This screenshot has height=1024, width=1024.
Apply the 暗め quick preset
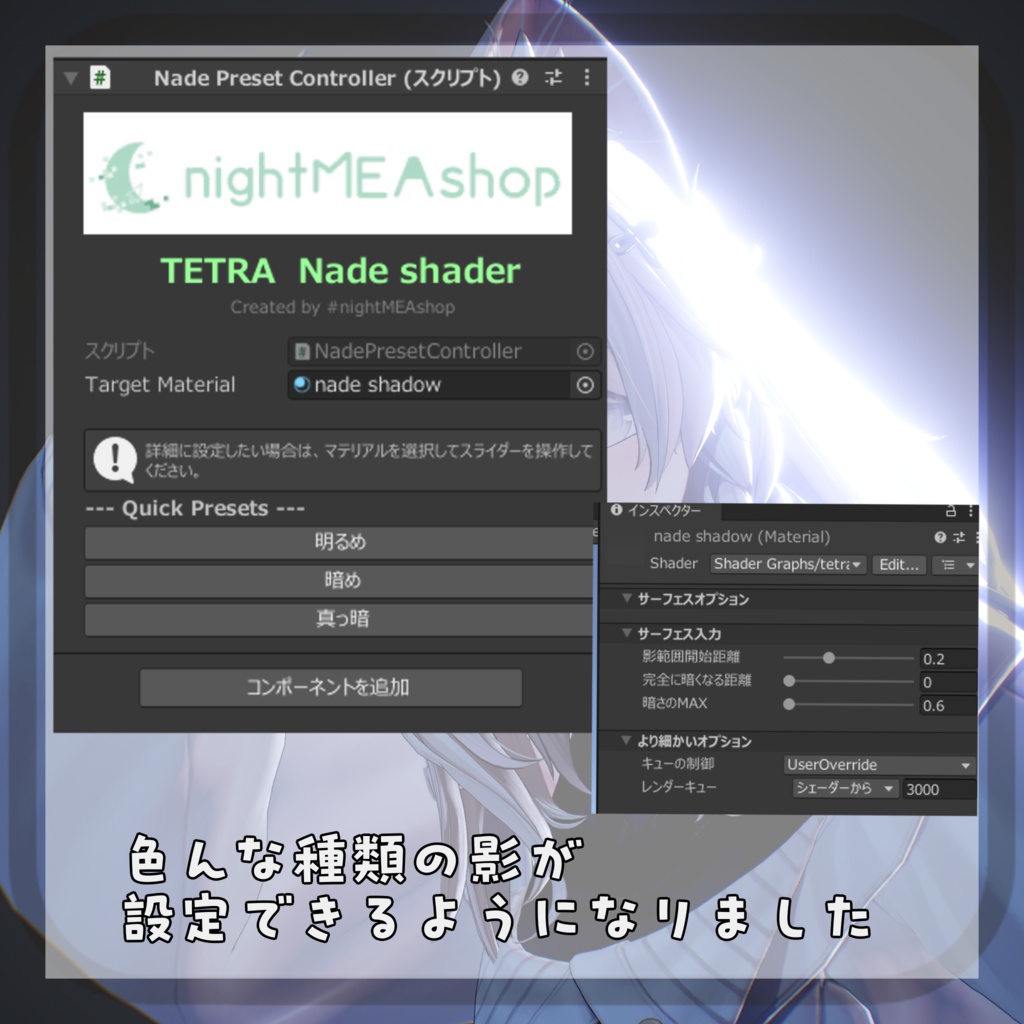[x=340, y=580]
